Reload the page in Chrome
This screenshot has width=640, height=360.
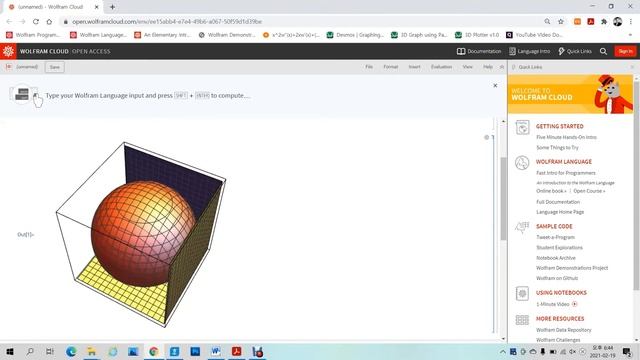point(36,22)
